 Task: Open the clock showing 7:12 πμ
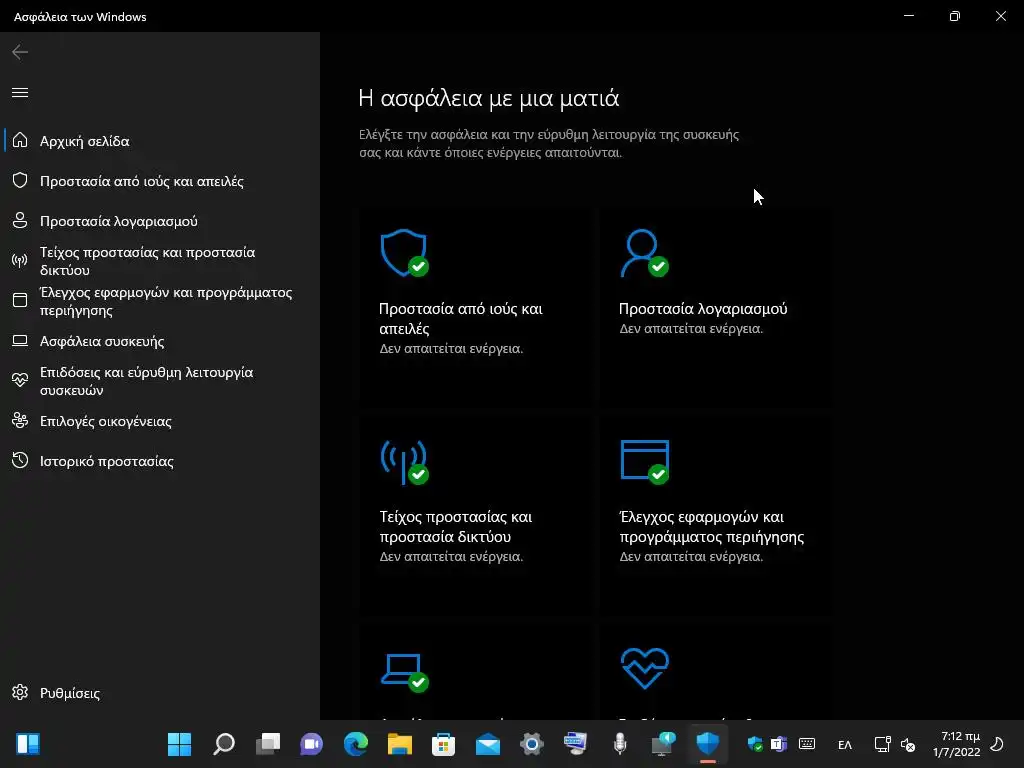tap(957, 744)
